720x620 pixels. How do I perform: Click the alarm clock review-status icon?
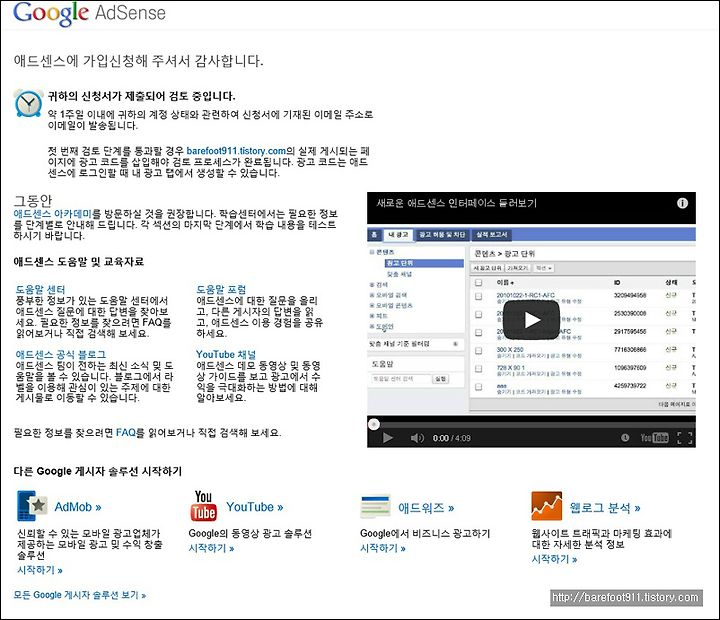coord(29,103)
